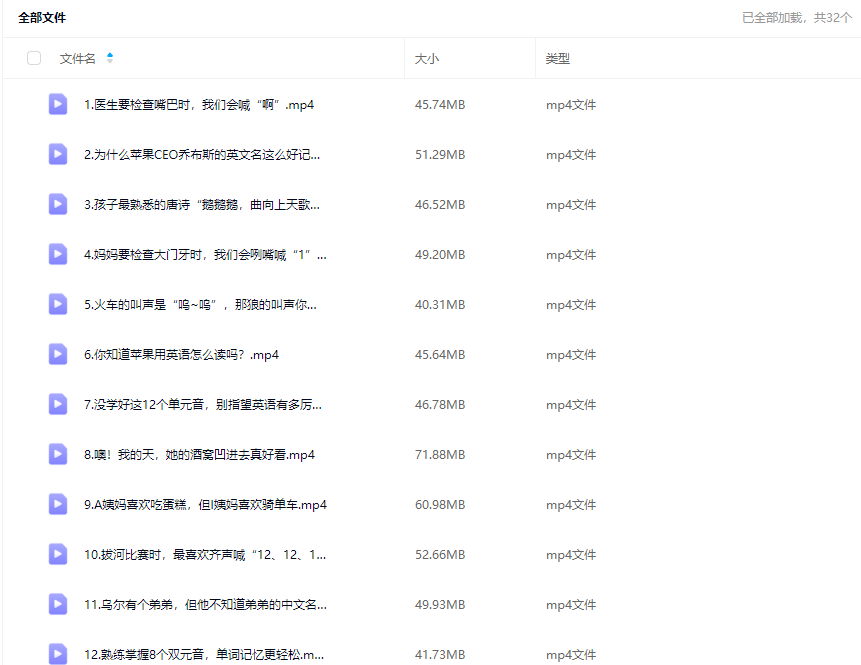The height and width of the screenshot is (665, 861).
Task: Tick the select-all checkbox in the header
Action: click(x=34, y=58)
